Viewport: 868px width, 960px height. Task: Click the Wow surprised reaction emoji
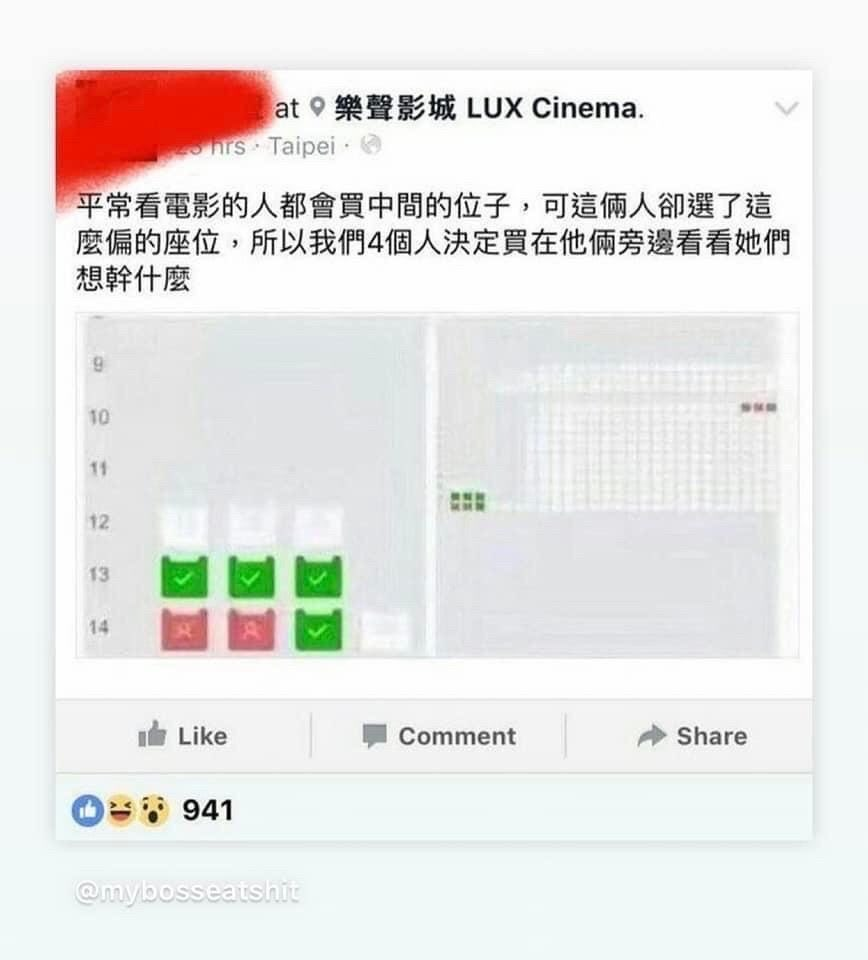pyautogui.click(x=153, y=811)
